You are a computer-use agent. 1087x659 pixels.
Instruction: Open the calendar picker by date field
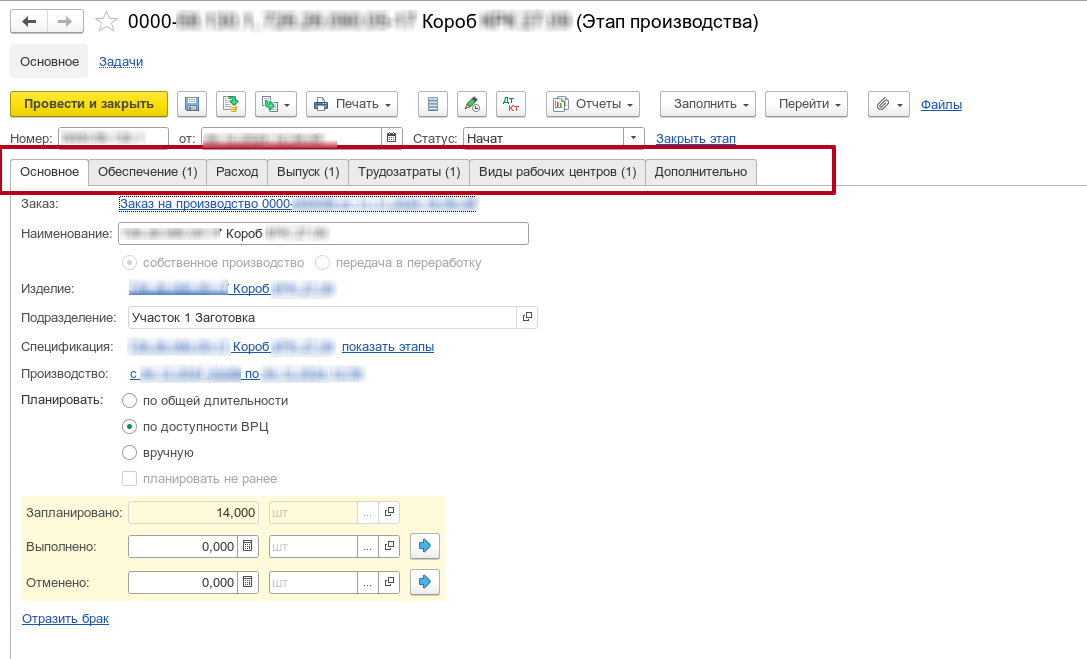391,138
